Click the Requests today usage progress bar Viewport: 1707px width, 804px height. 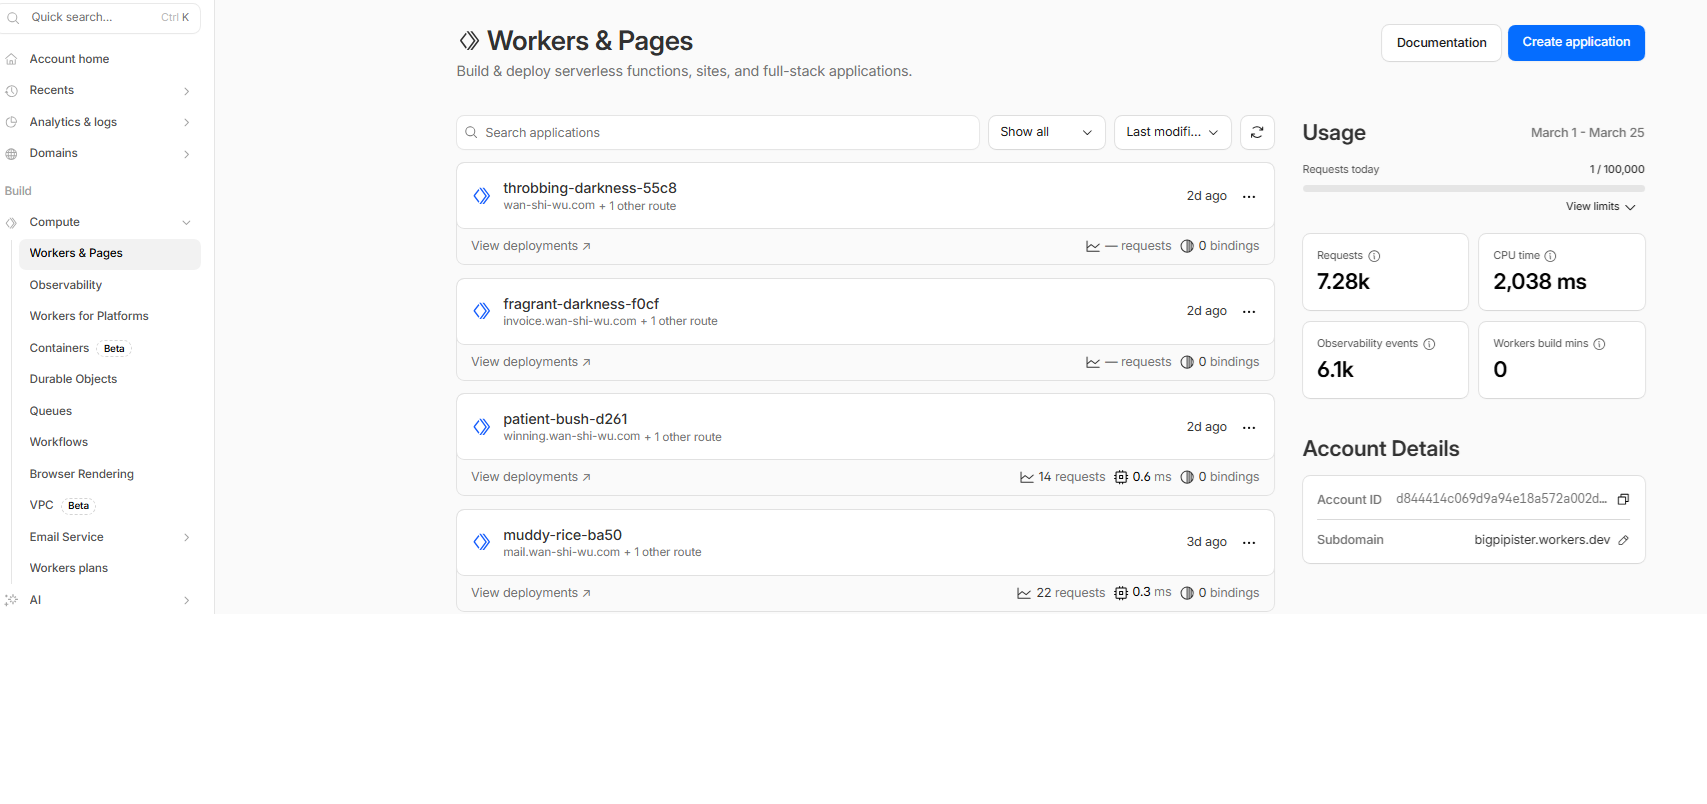point(1473,188)
